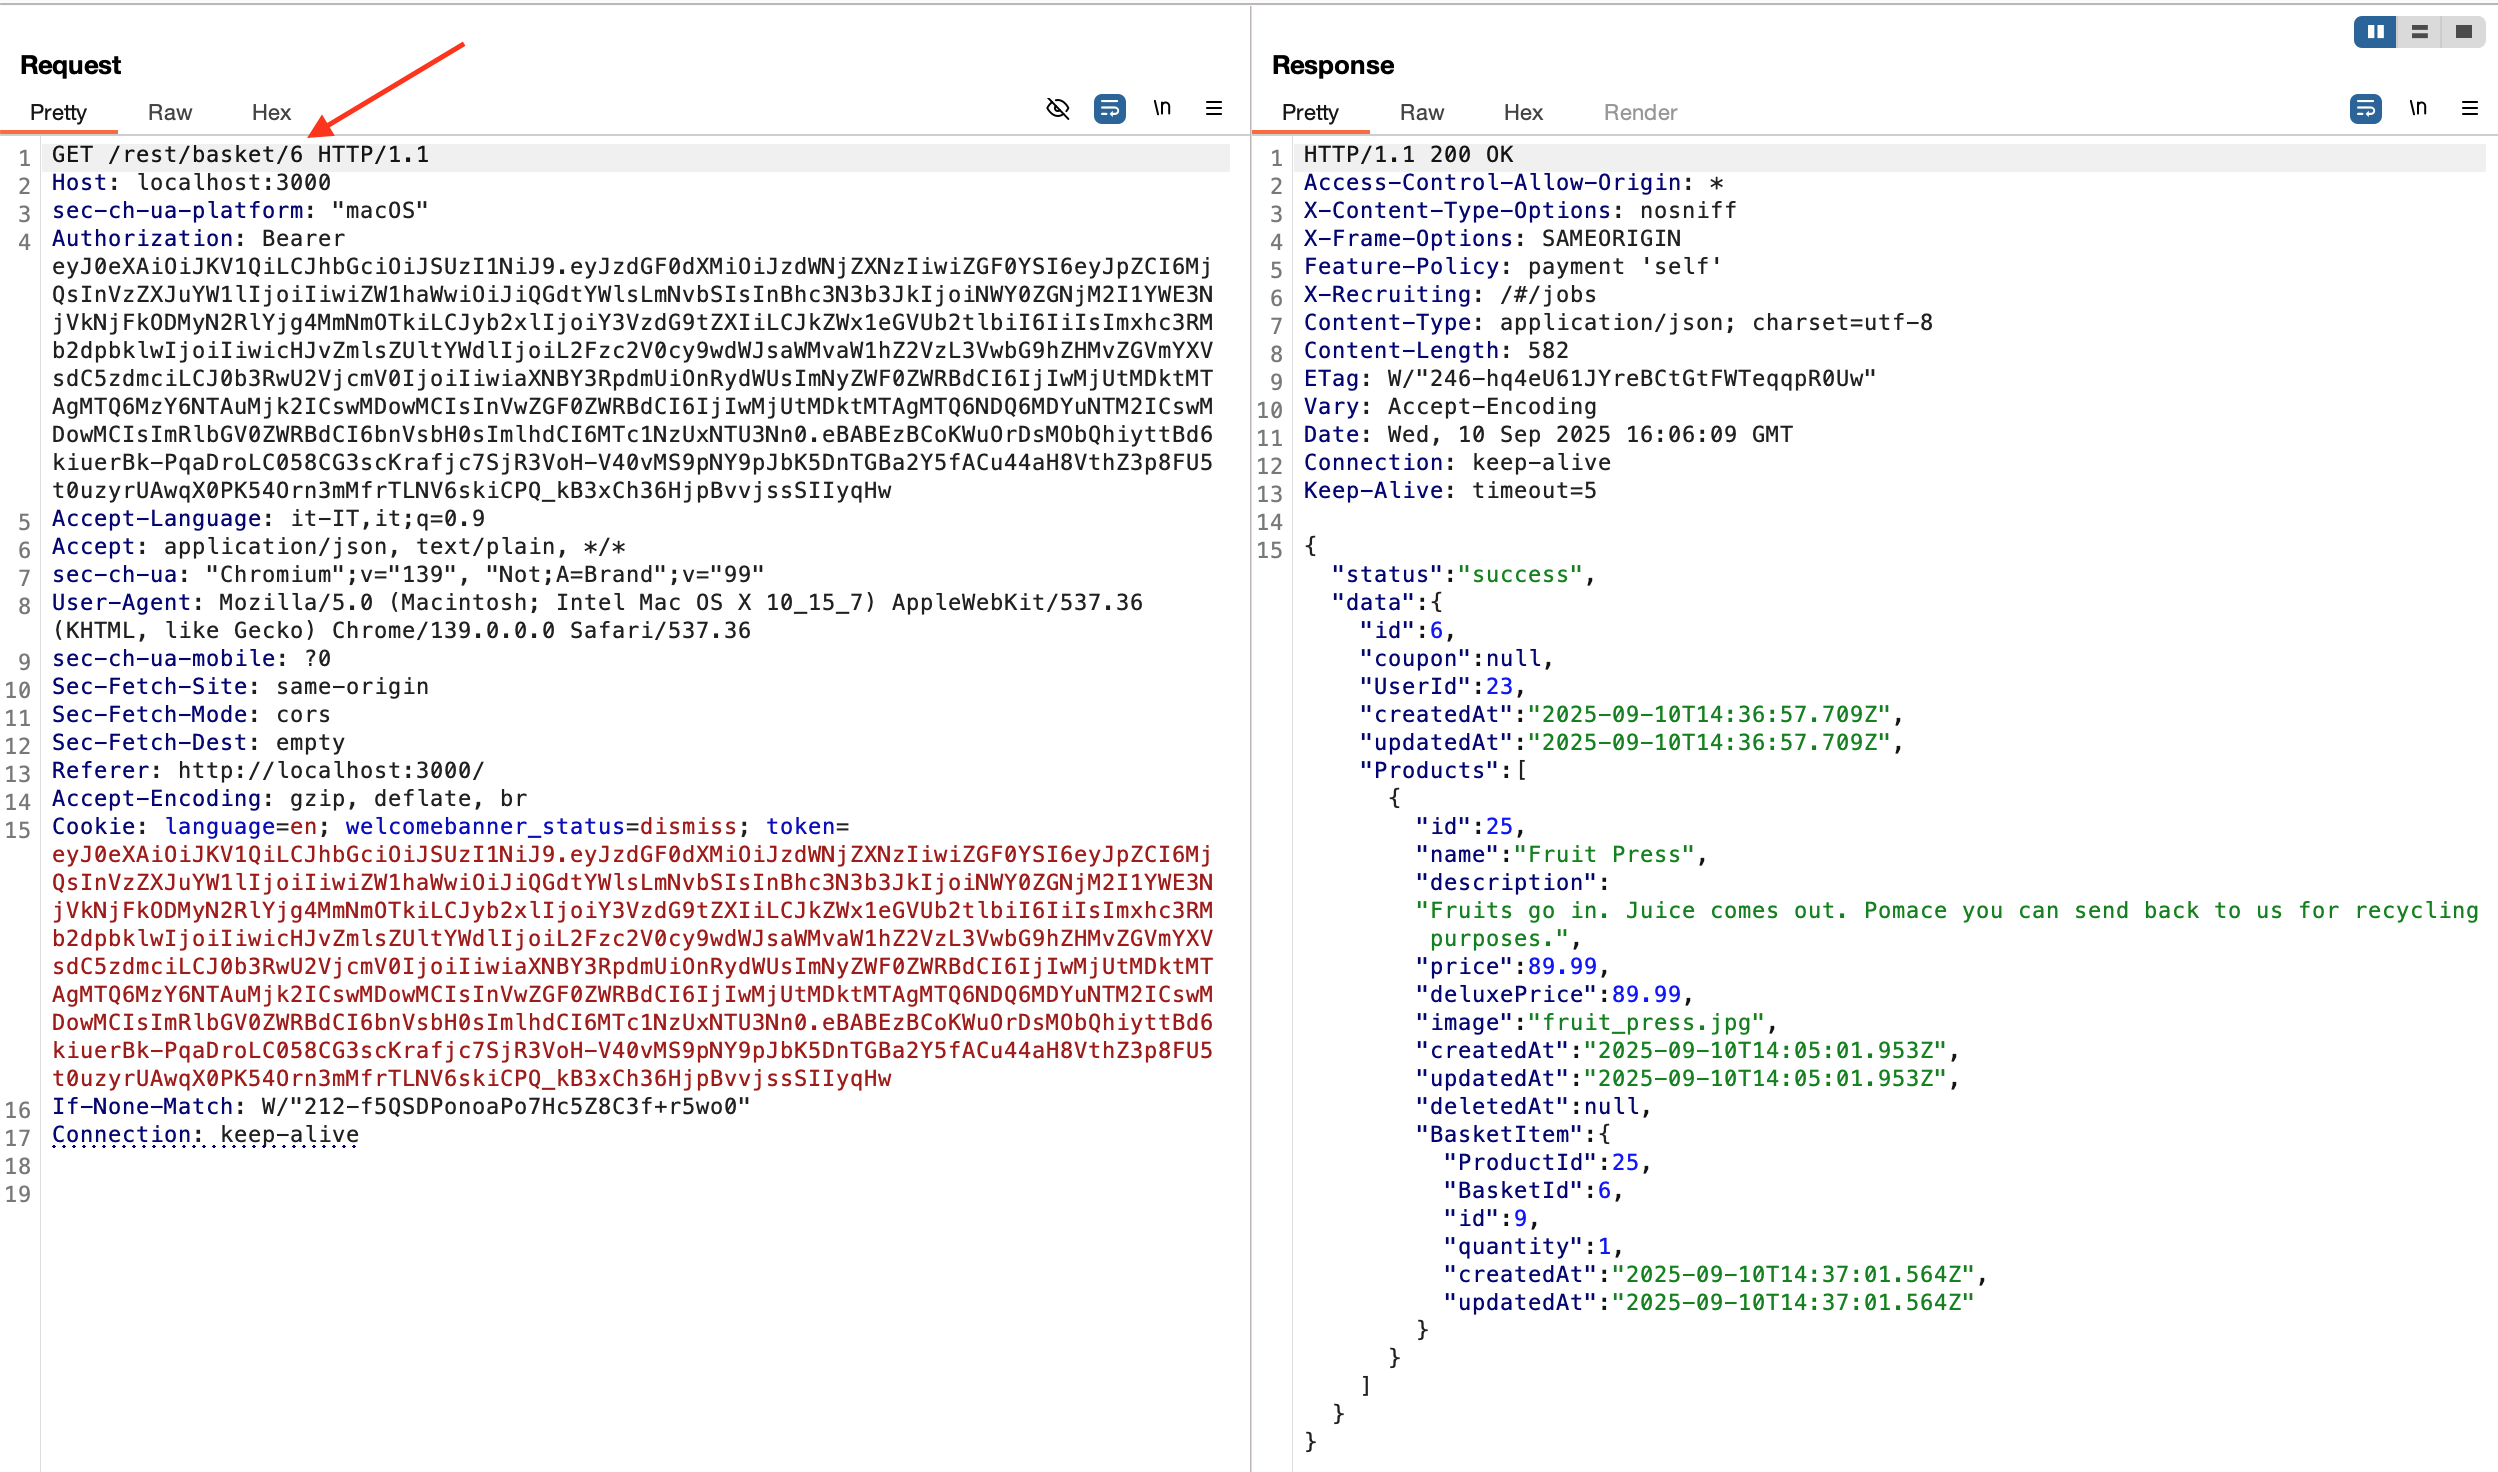
Task: Switch Response view to Raw tab
Action: point(1421,112)
